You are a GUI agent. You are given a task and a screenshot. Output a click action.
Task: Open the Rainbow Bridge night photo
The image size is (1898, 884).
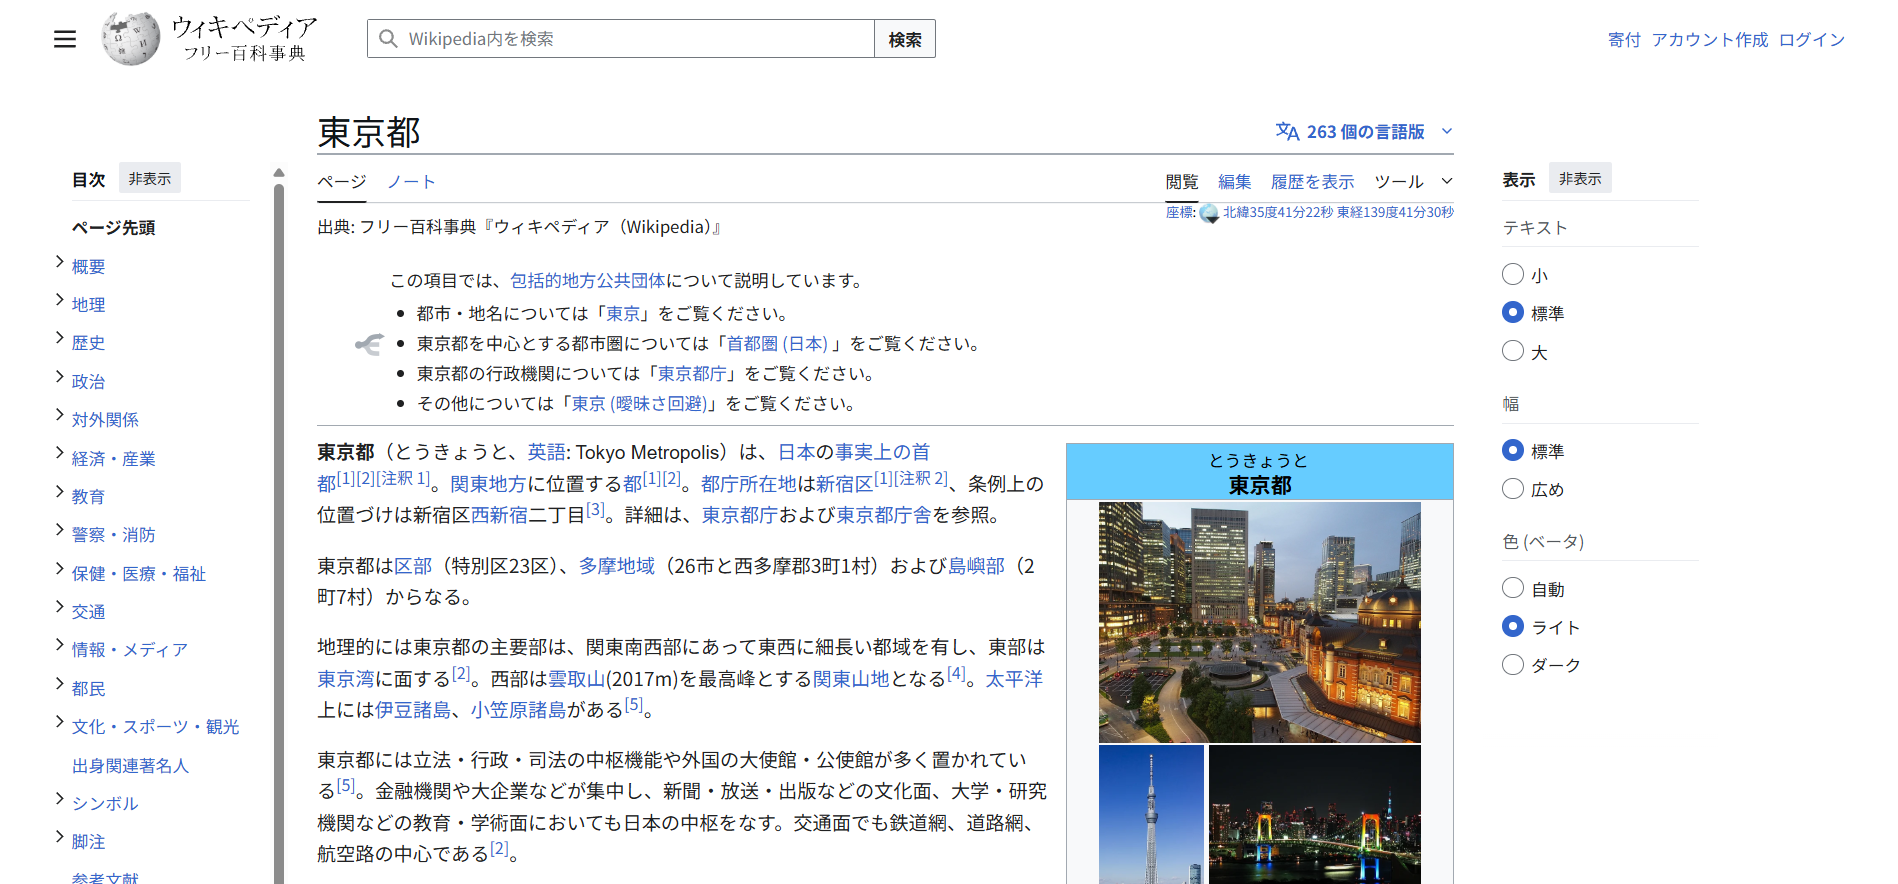coord(1315,814)
